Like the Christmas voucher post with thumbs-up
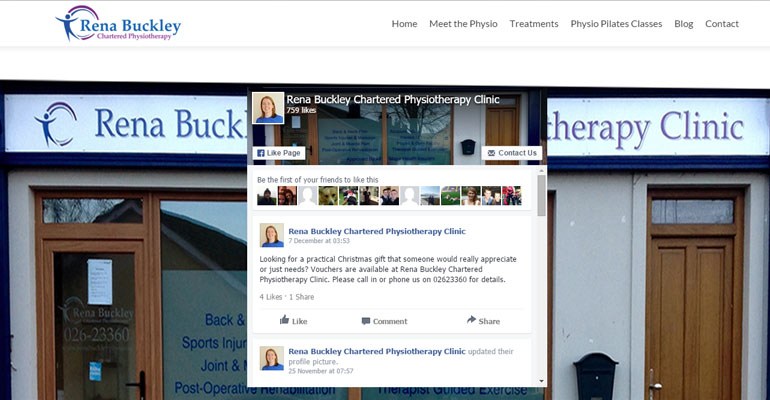Screen dimensions: 770x400 [x=294, y=321]
